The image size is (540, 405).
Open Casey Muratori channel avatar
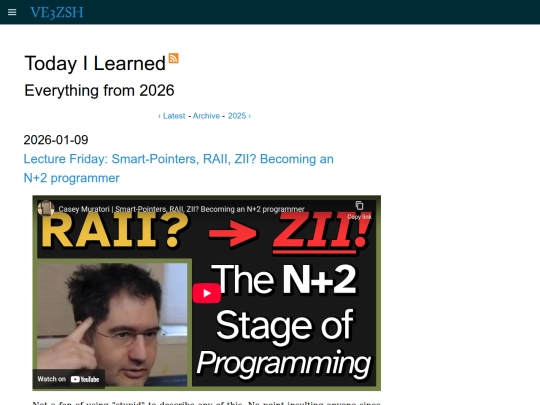pyautogui.click(x=46, y=209)
